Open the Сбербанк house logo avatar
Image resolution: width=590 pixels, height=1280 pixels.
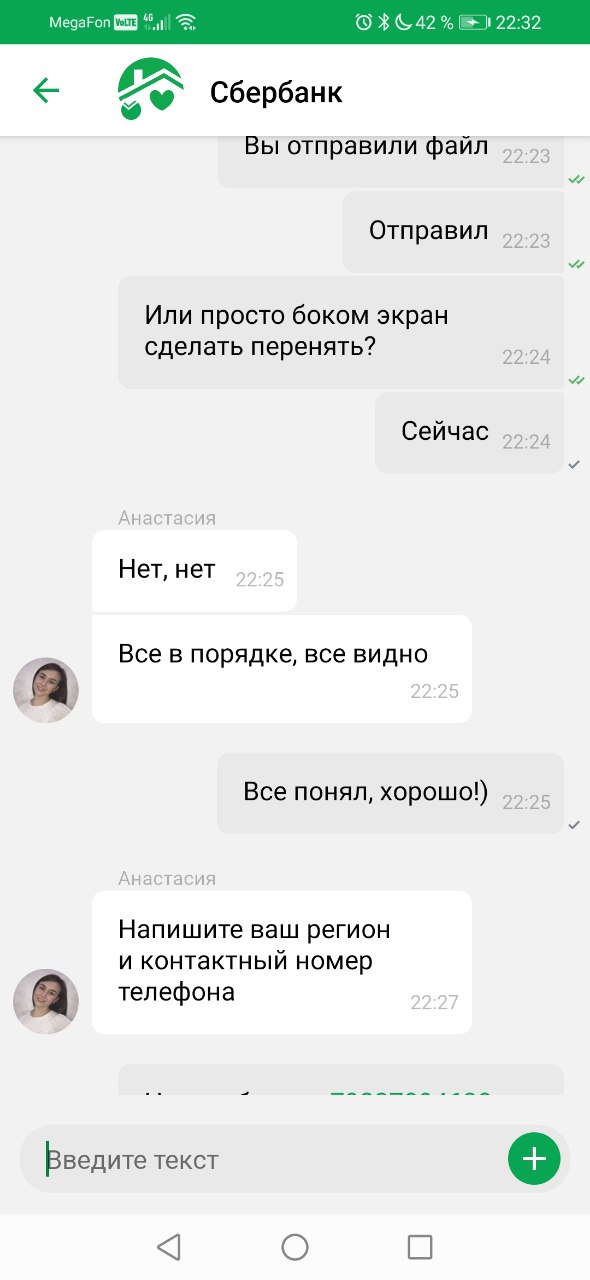pos(151,90)
